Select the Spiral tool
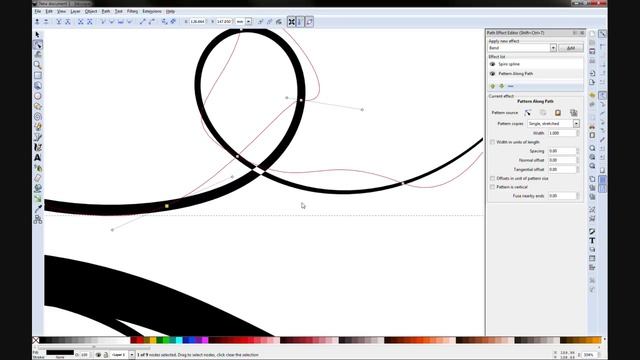Screen dimensions: 640x360 (x=38, y=117)
